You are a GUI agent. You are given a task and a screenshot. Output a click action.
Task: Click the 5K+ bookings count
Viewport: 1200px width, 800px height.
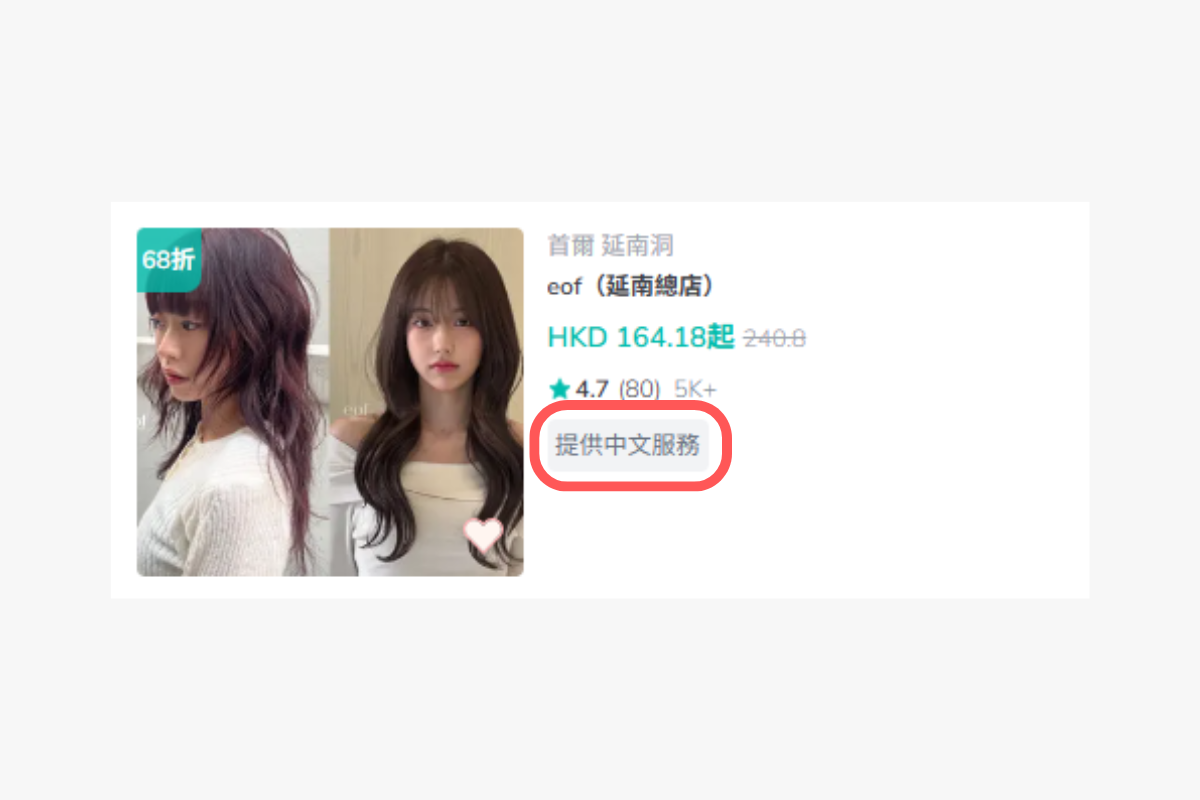[695, 389]
